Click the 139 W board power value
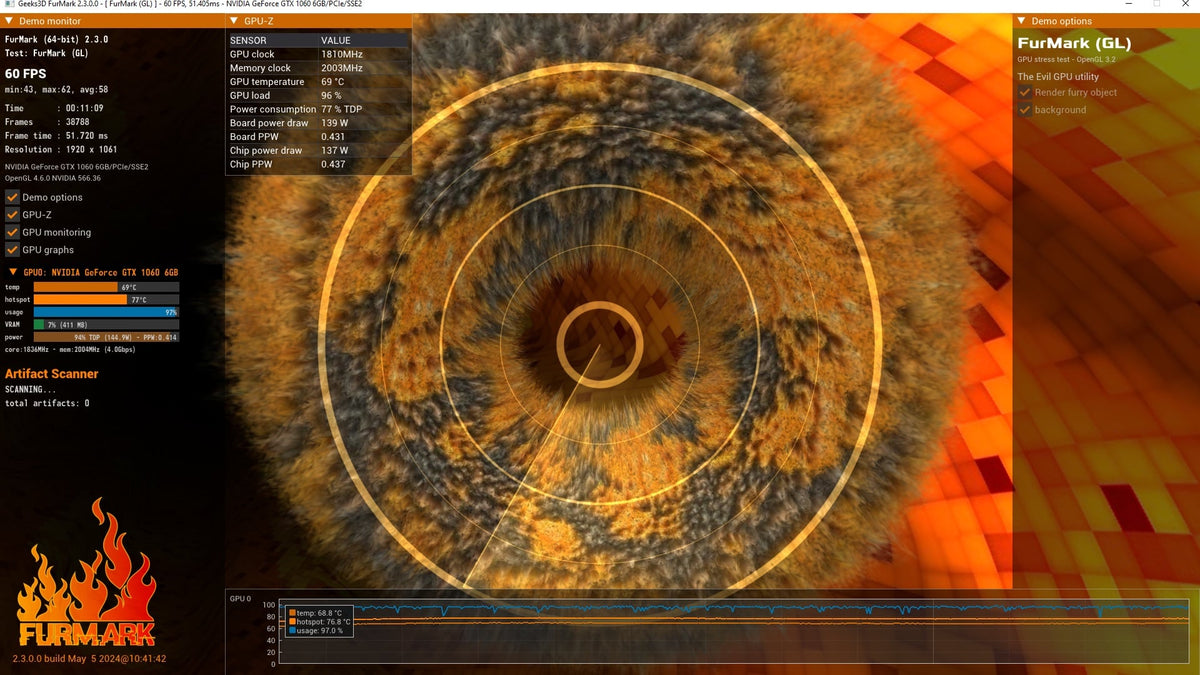 click(x=335, y=123)
